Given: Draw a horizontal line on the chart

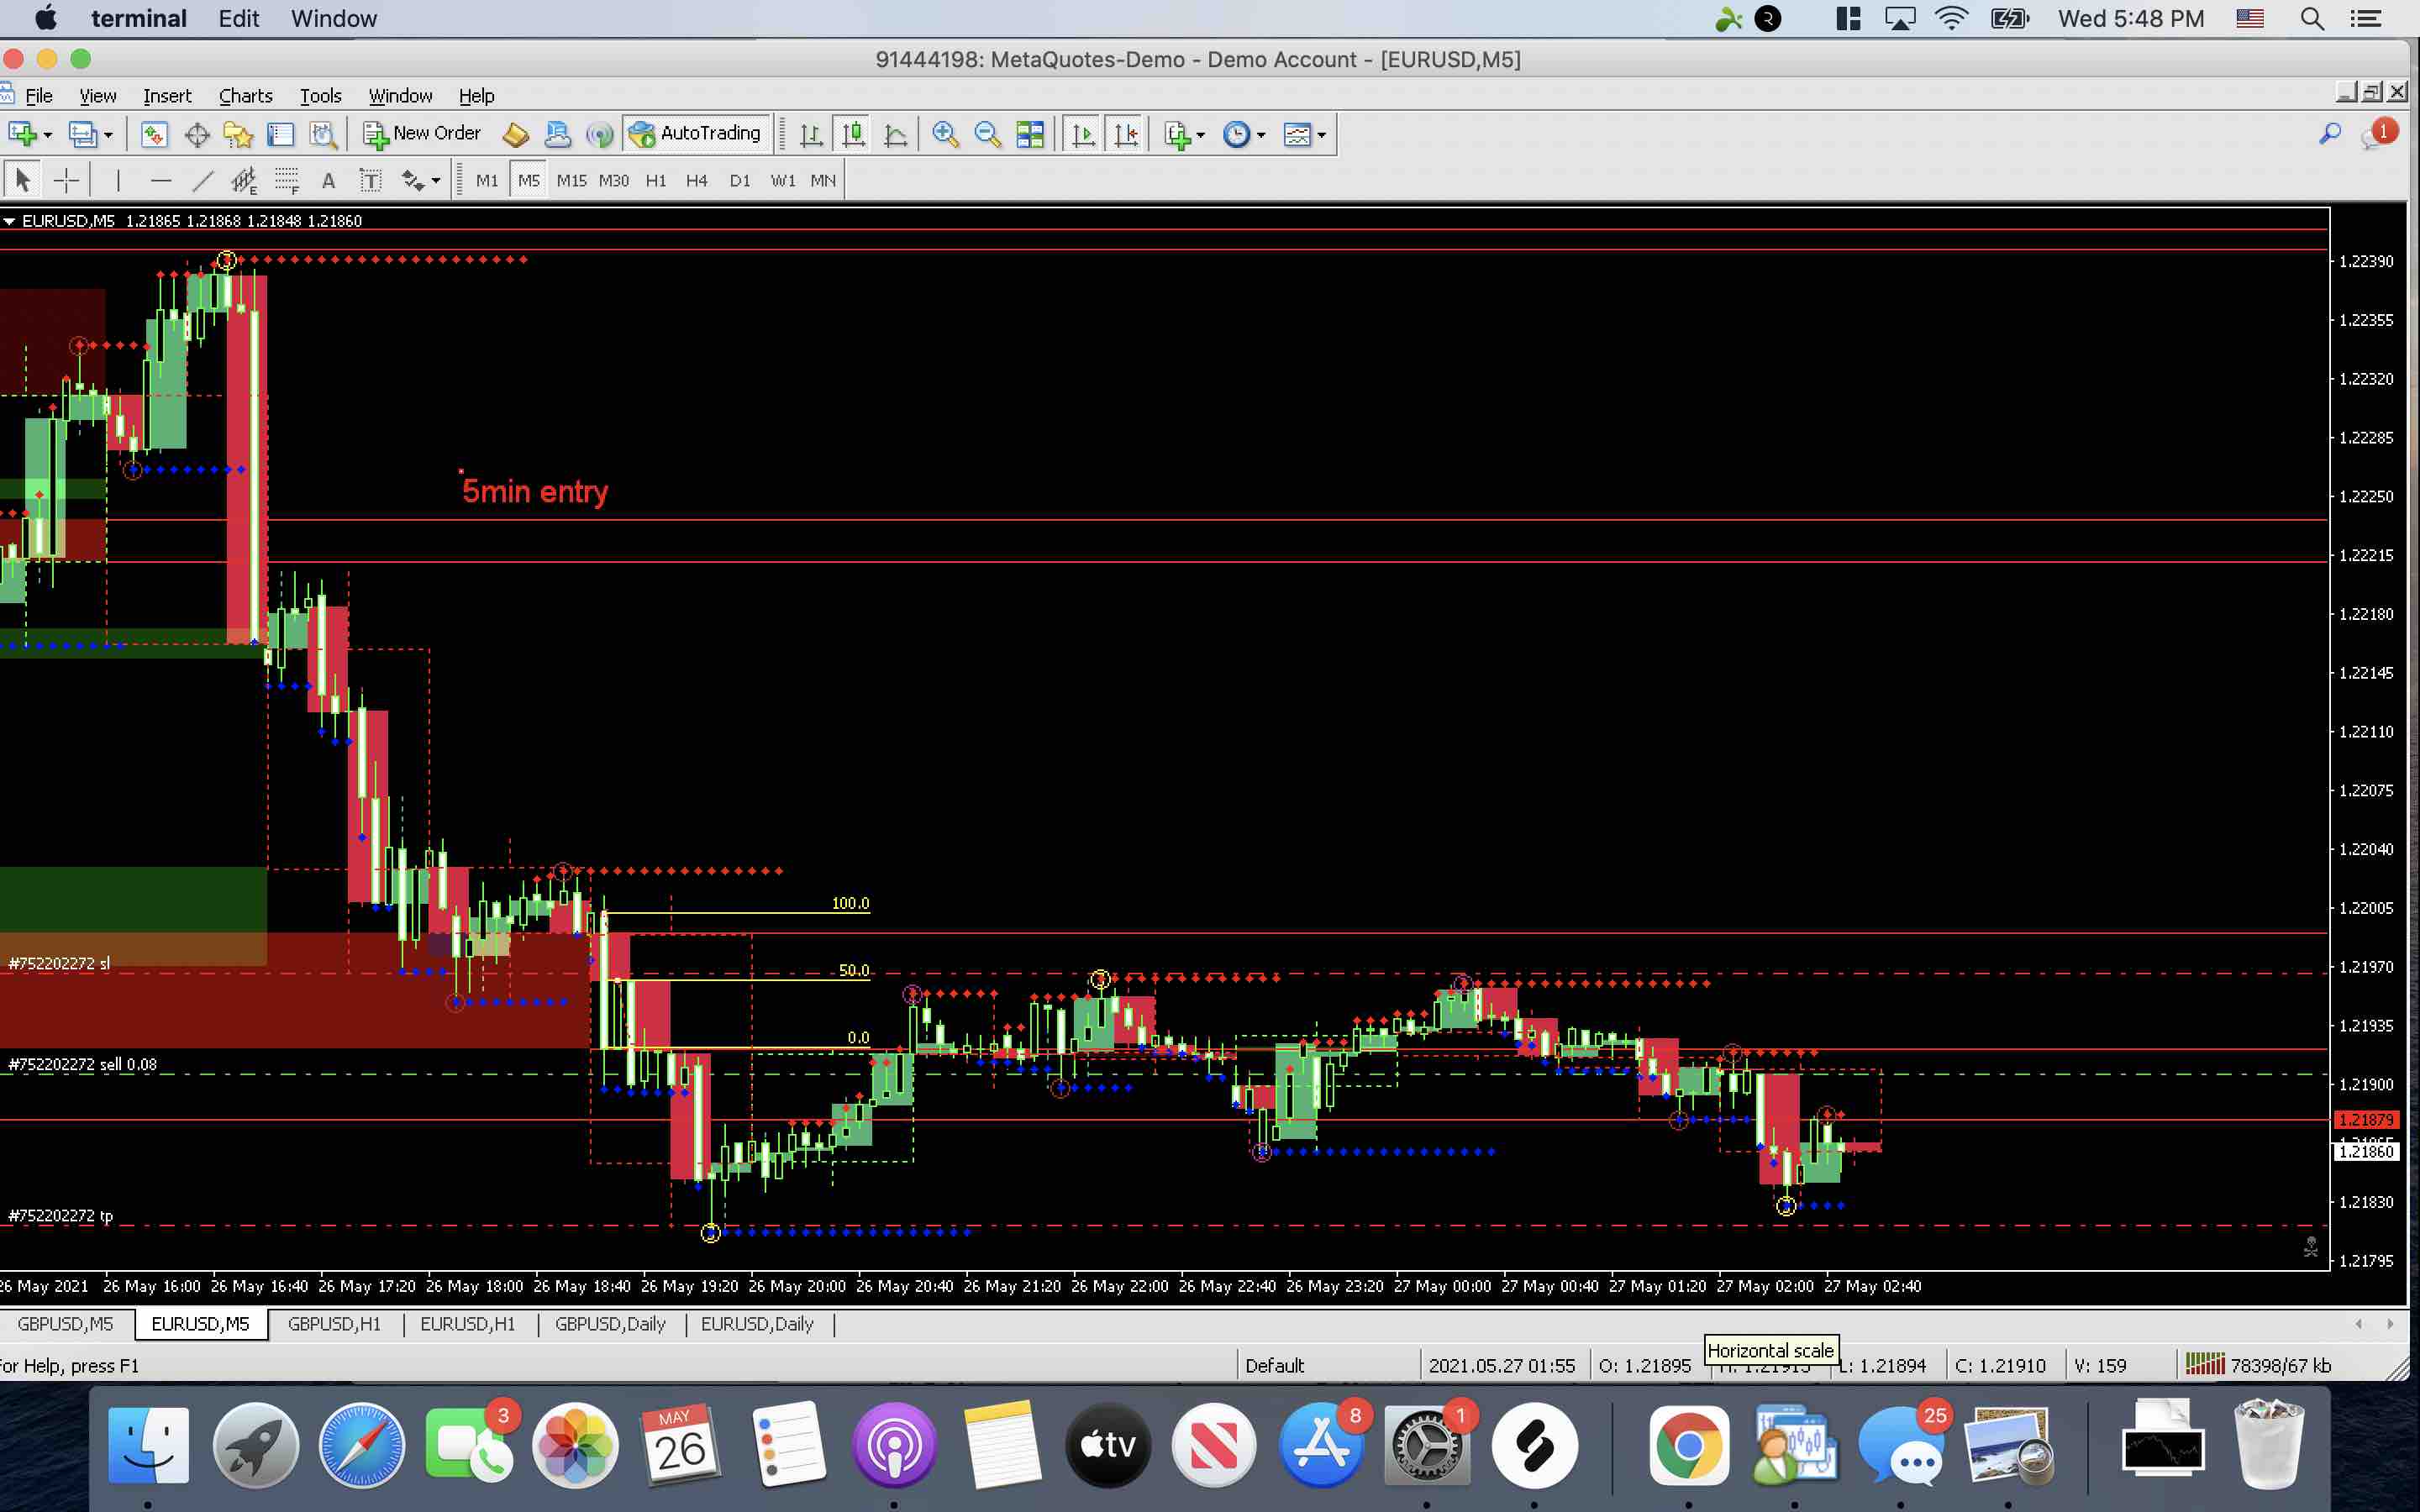Looking at the screenshot, I should pos(162,180).
